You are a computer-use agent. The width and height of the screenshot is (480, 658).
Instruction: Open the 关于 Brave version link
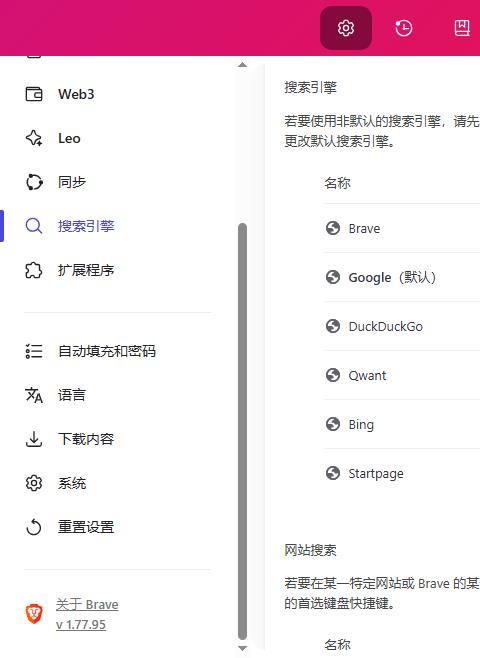(x=87, y=614)
